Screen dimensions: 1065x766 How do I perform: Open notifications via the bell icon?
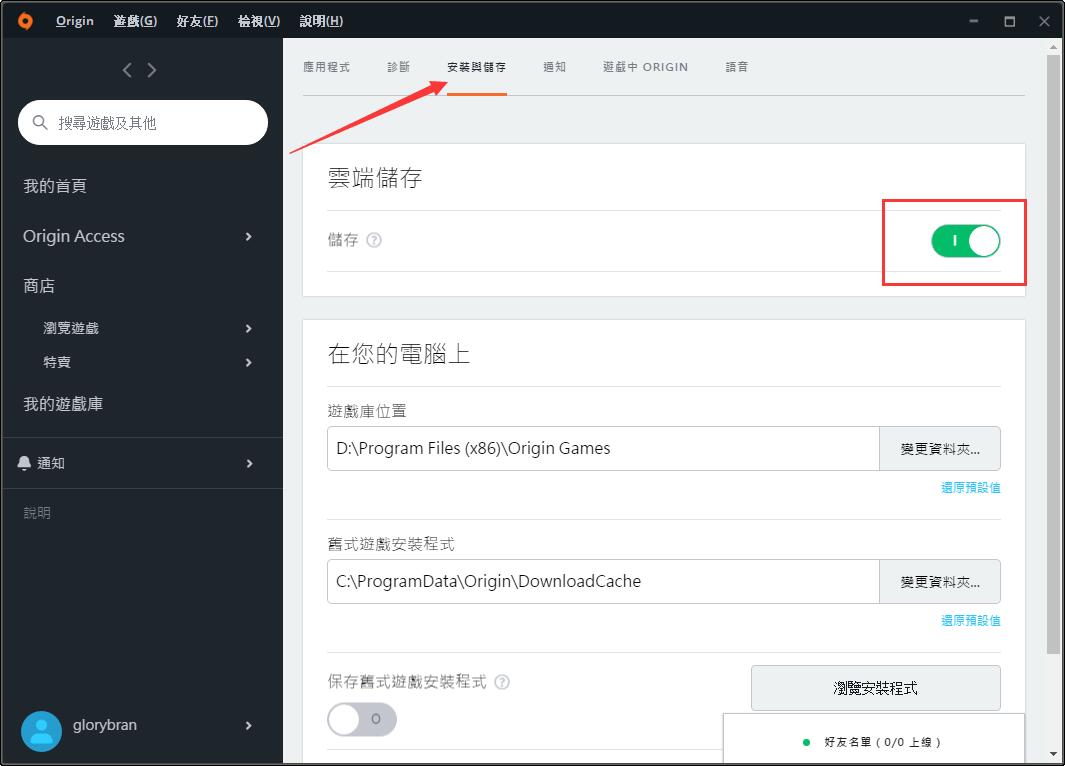[23, 463]
